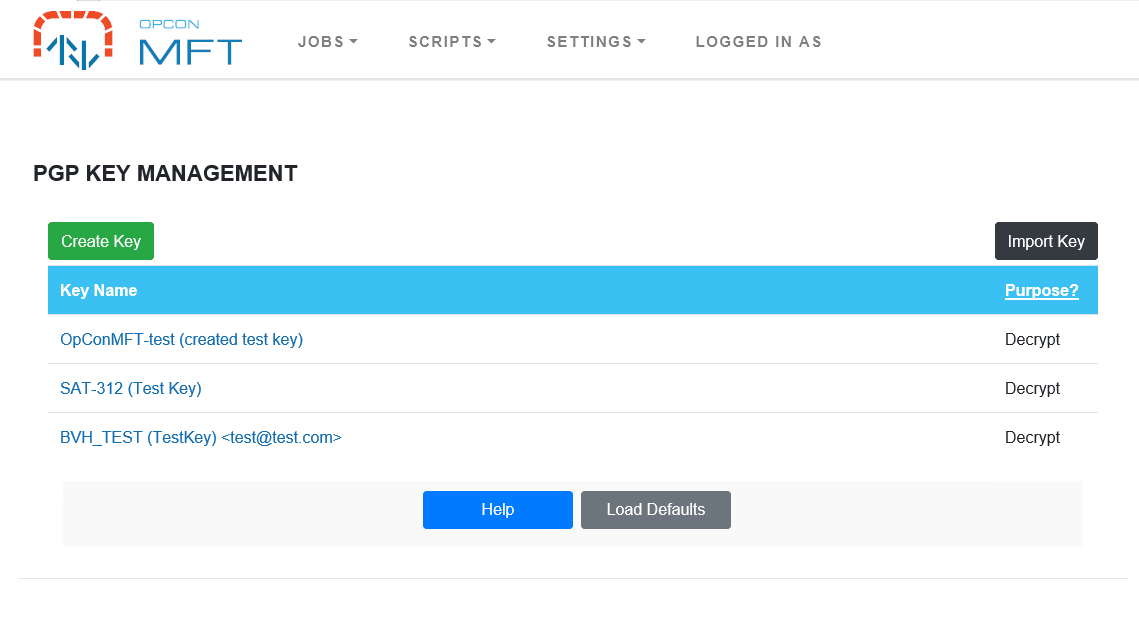Click the OpCon MFT logo icon
The image size is (1139, 630).
(73, 41)
